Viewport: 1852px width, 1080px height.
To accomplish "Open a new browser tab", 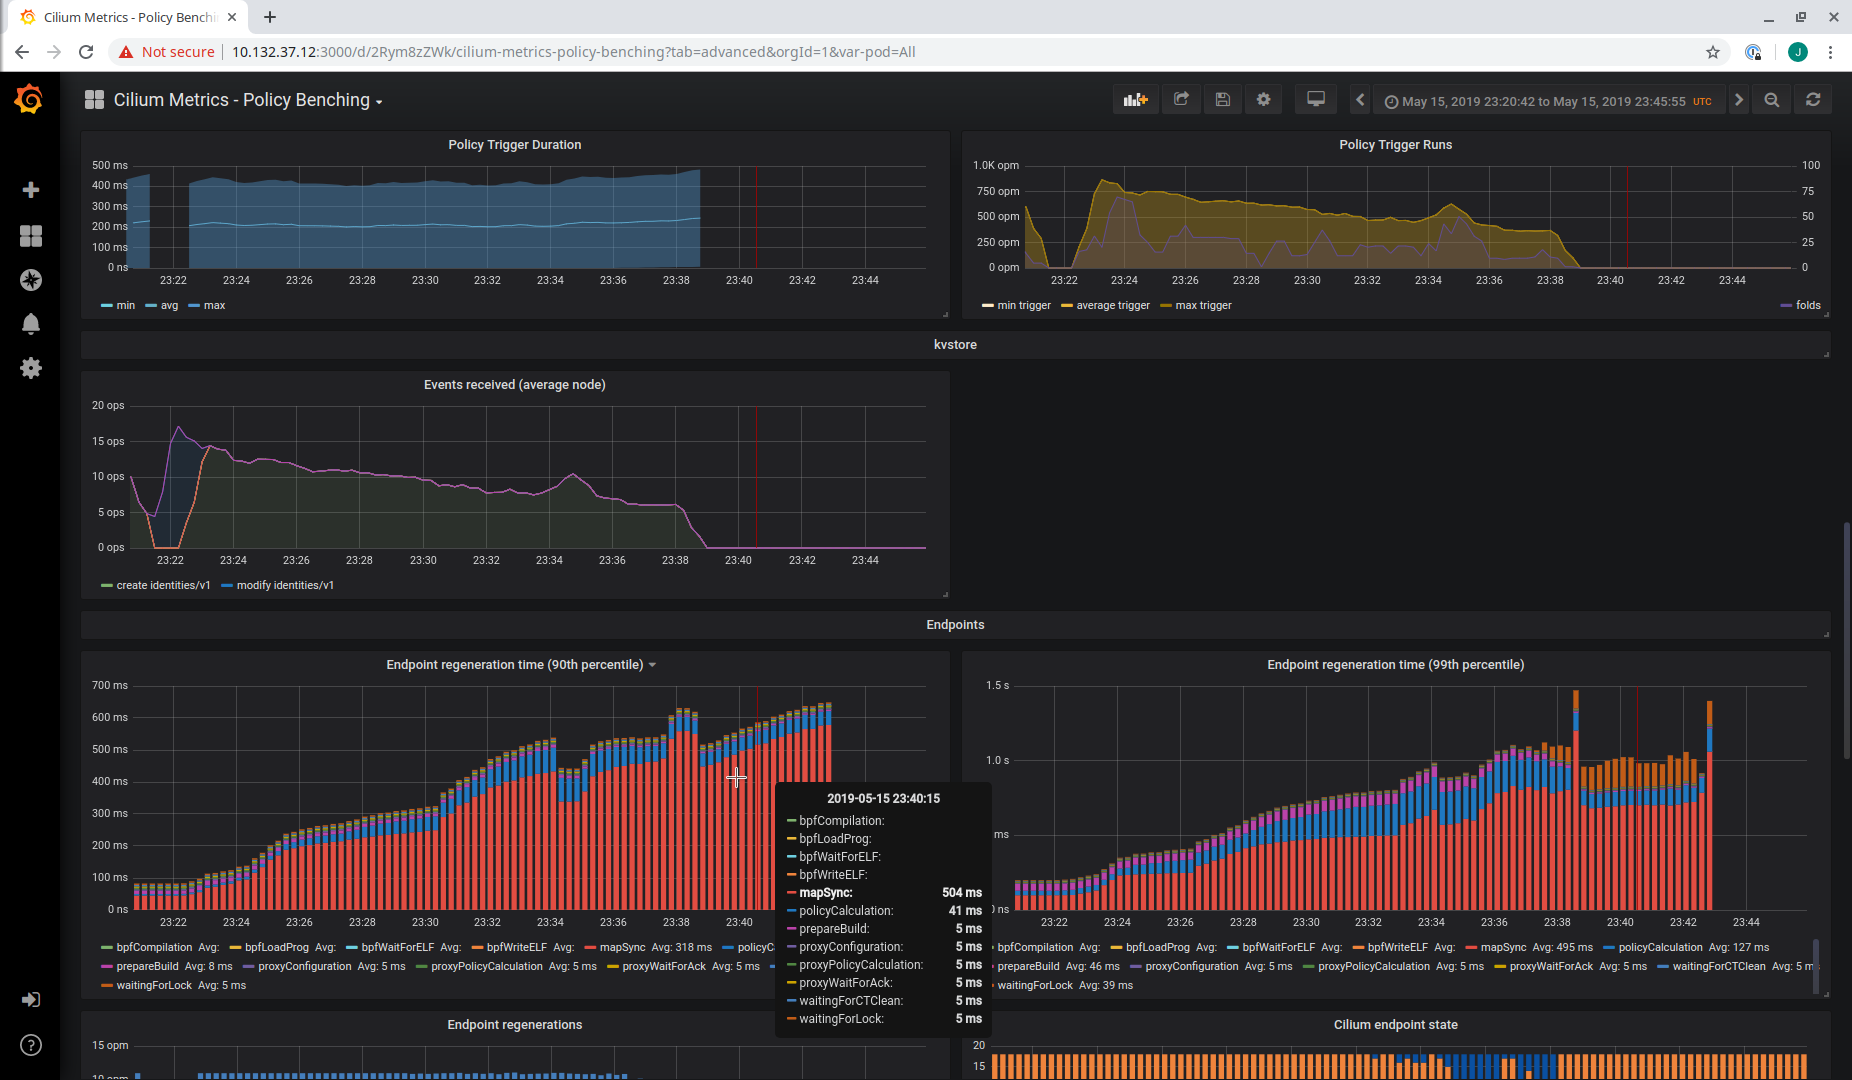I will [270, 17].
